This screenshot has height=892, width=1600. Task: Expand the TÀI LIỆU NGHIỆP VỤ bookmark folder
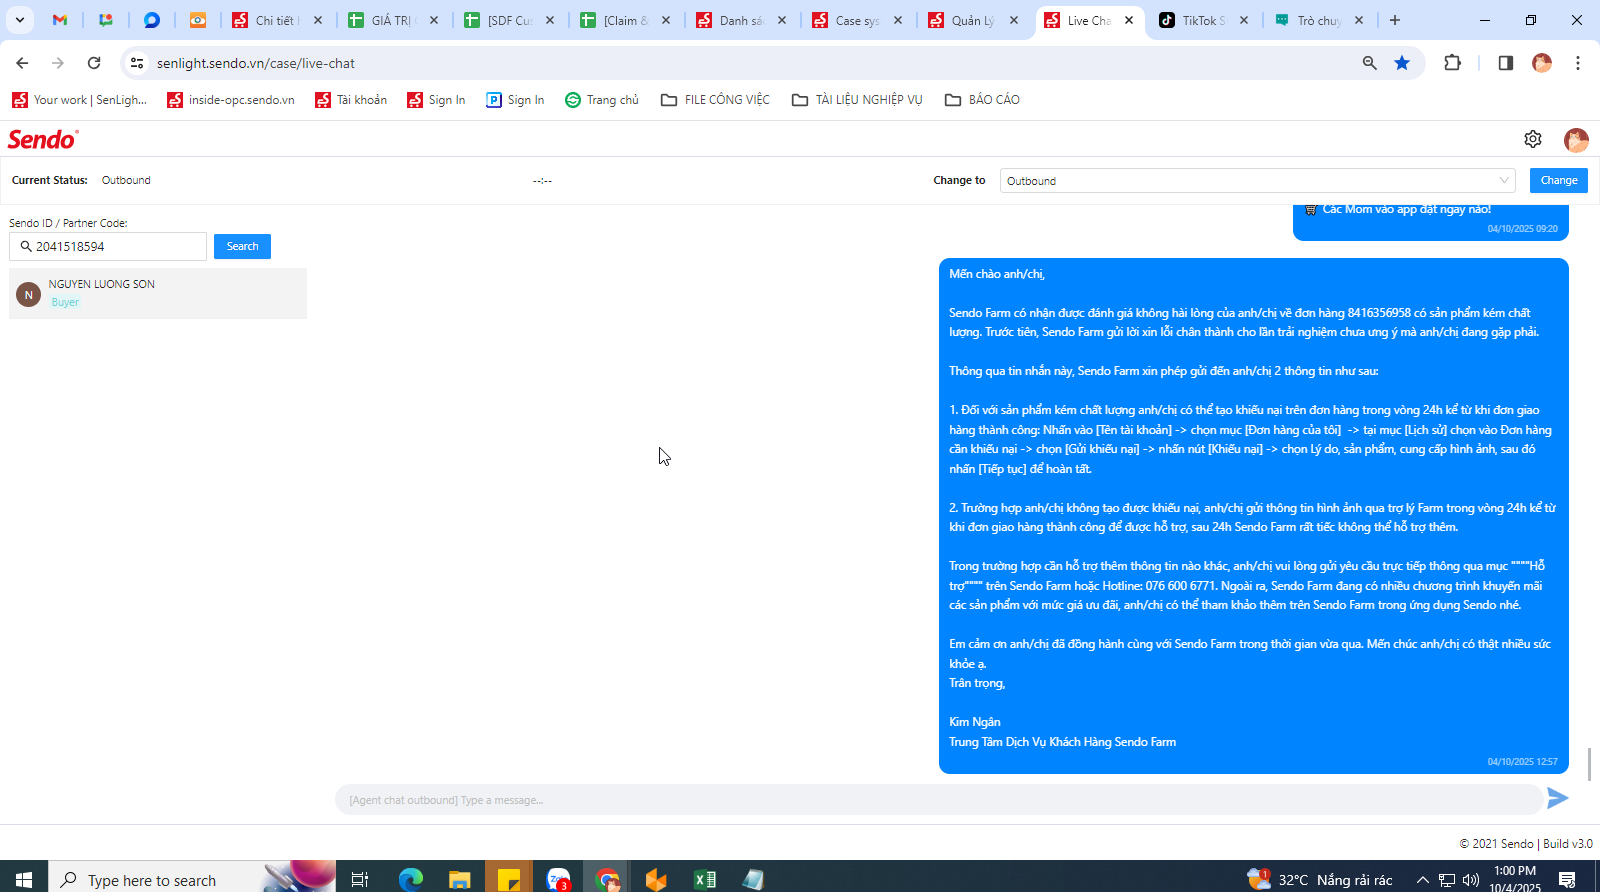coord(857,100)
